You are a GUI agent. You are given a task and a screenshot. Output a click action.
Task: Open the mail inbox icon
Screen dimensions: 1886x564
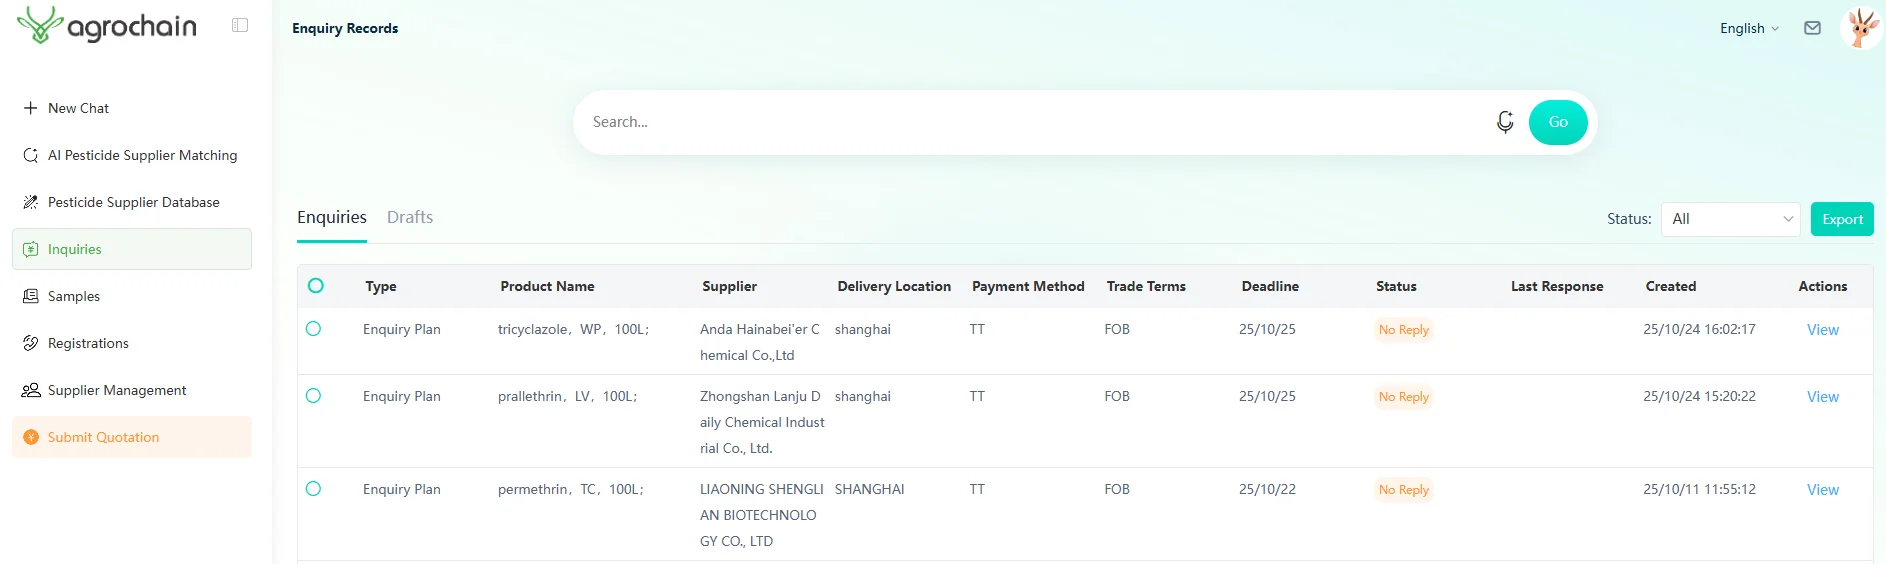click(1812, 28)
